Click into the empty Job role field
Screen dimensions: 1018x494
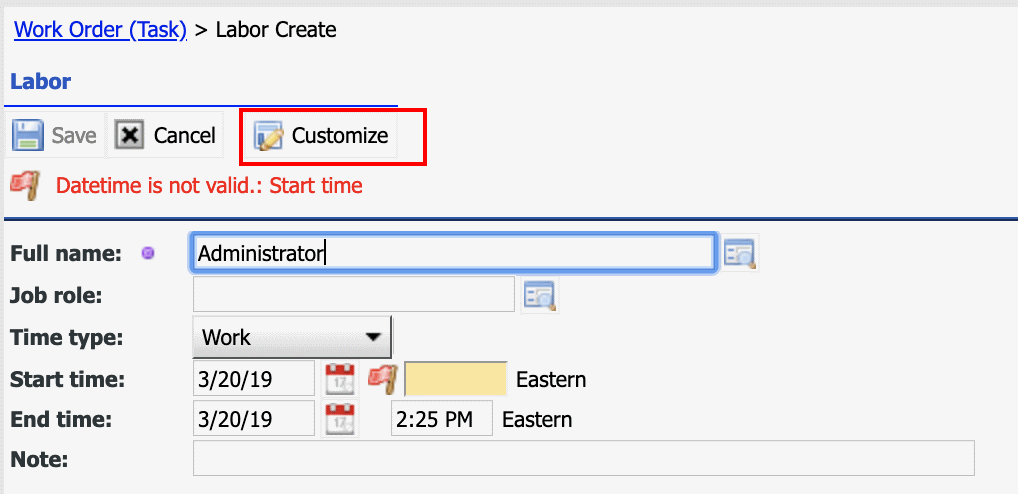click(354, 295)
